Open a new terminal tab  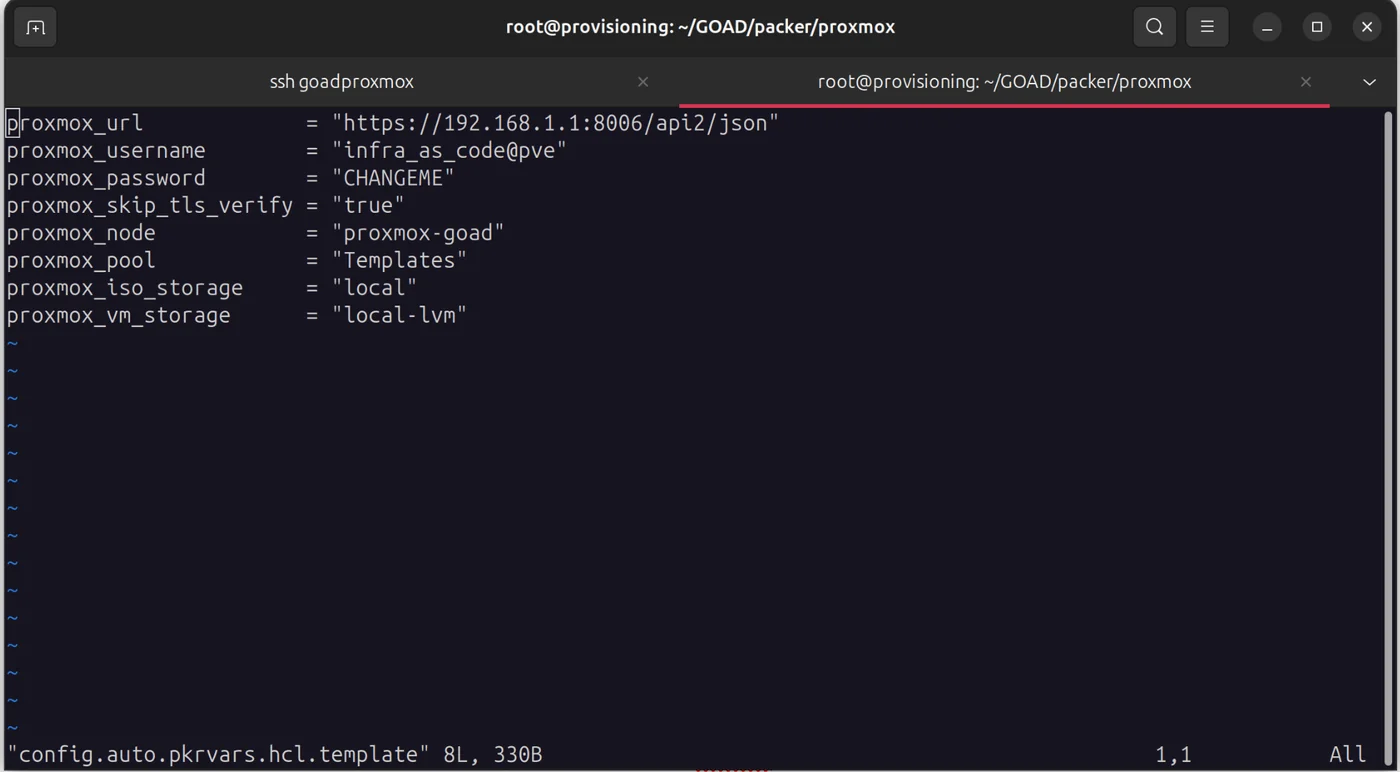(x=35, y=27)
